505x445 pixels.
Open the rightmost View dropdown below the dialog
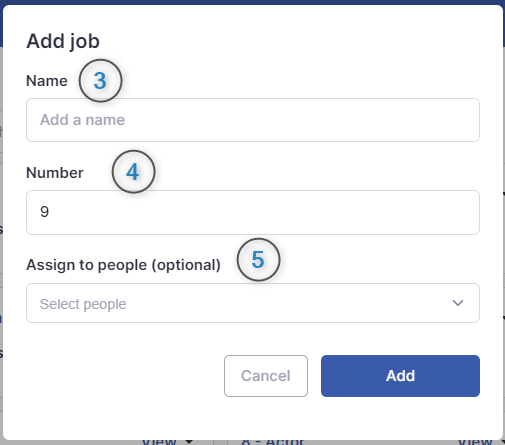click(x=478, y=442)
